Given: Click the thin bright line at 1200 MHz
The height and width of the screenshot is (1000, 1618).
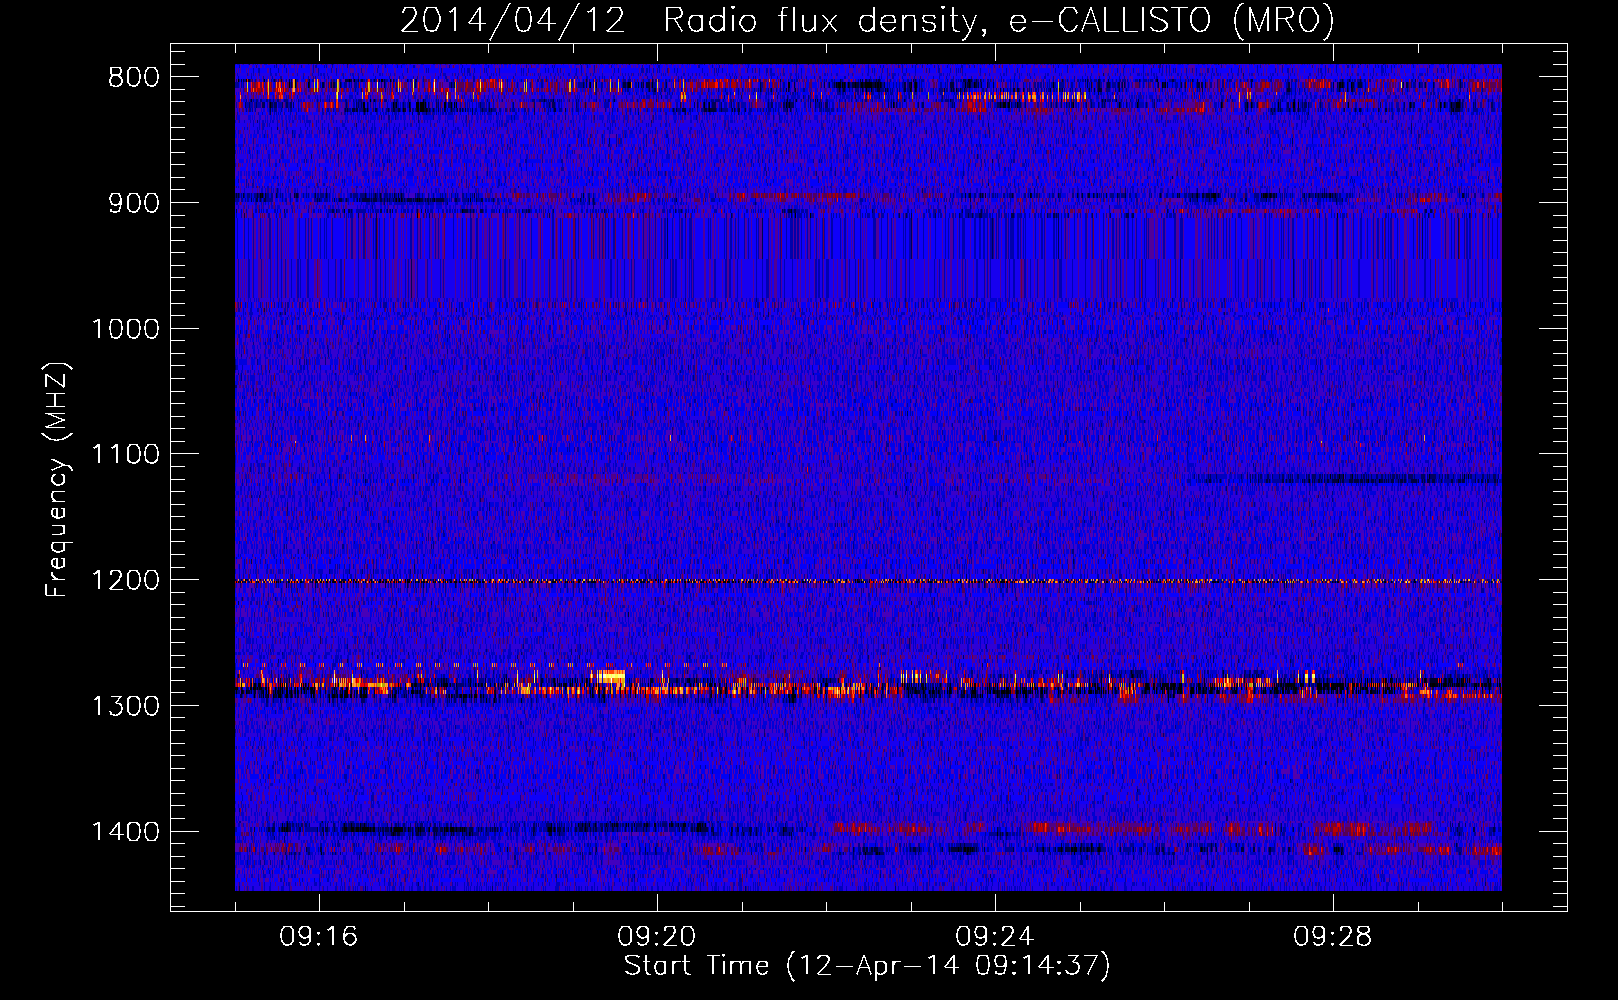Looking at the screenshot, I should tap(868, 581).
